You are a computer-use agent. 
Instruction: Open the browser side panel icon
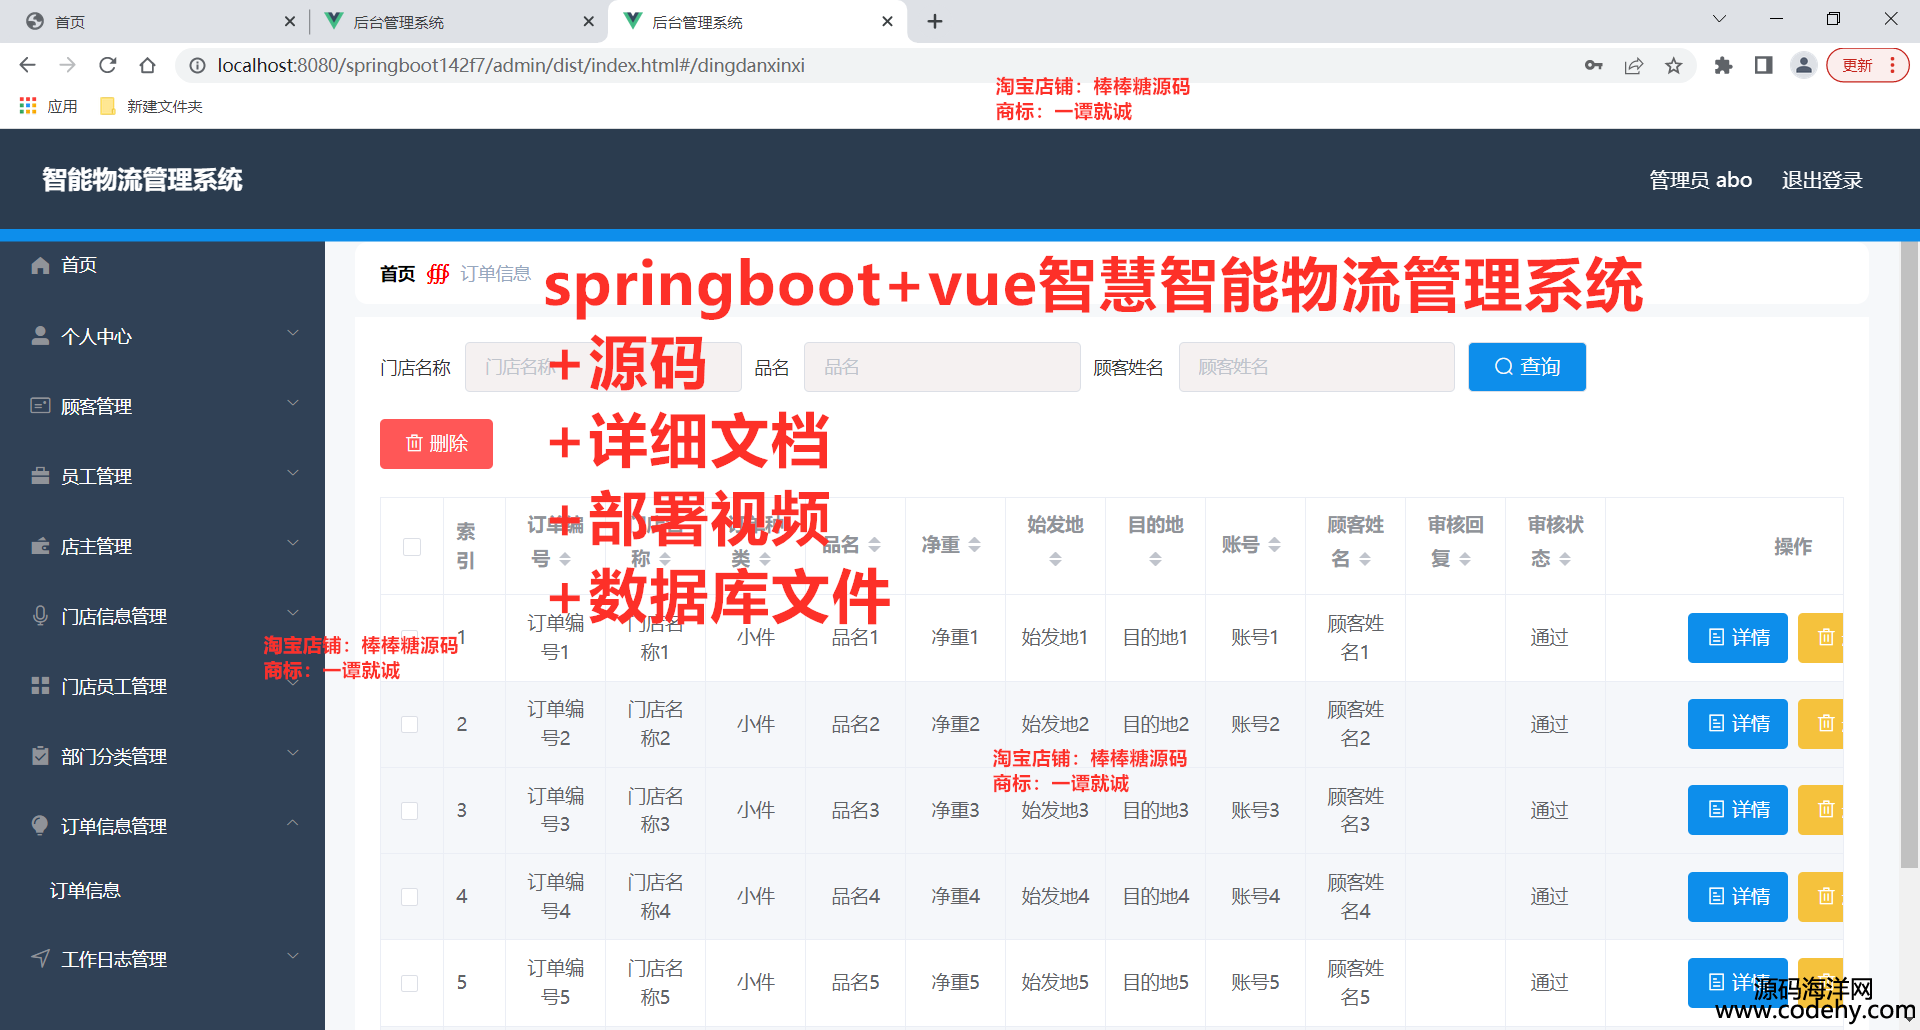(1763, 65)
